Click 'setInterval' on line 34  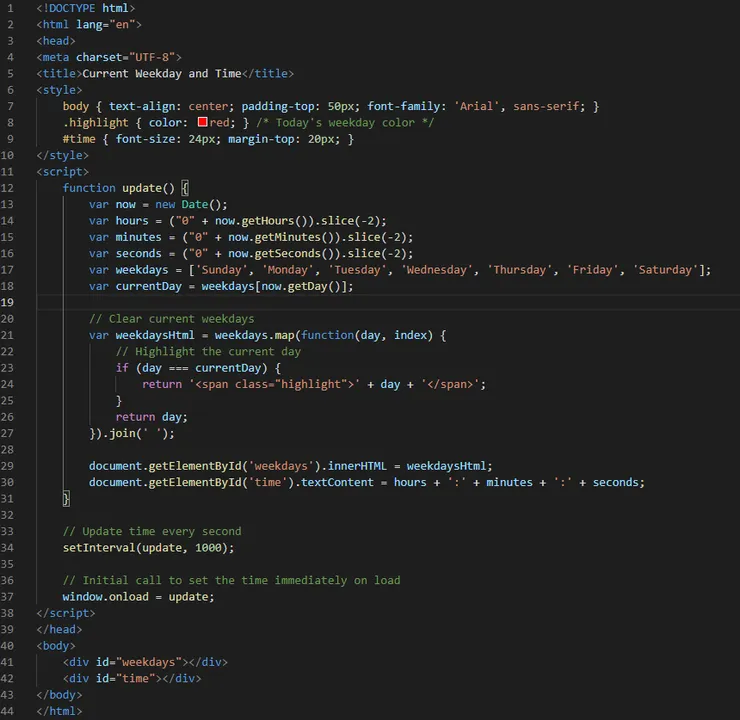(x=99, y=548)
